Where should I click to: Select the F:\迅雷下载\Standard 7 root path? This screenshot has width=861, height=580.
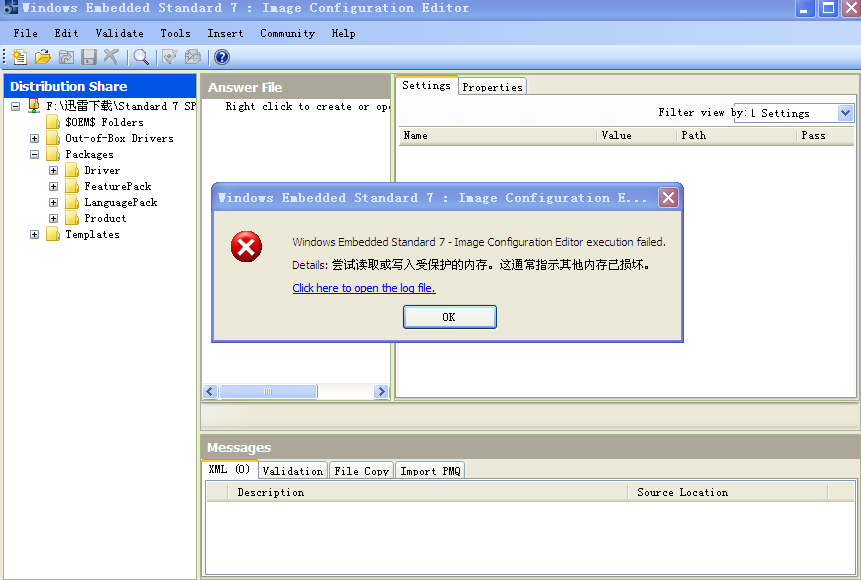(121, 106)
